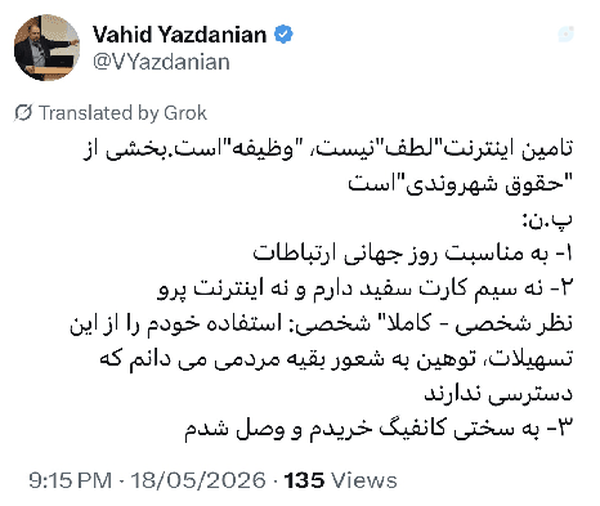Open the Vahid Yazdanian display name link
600x506 pixels.
pos(179,34)
